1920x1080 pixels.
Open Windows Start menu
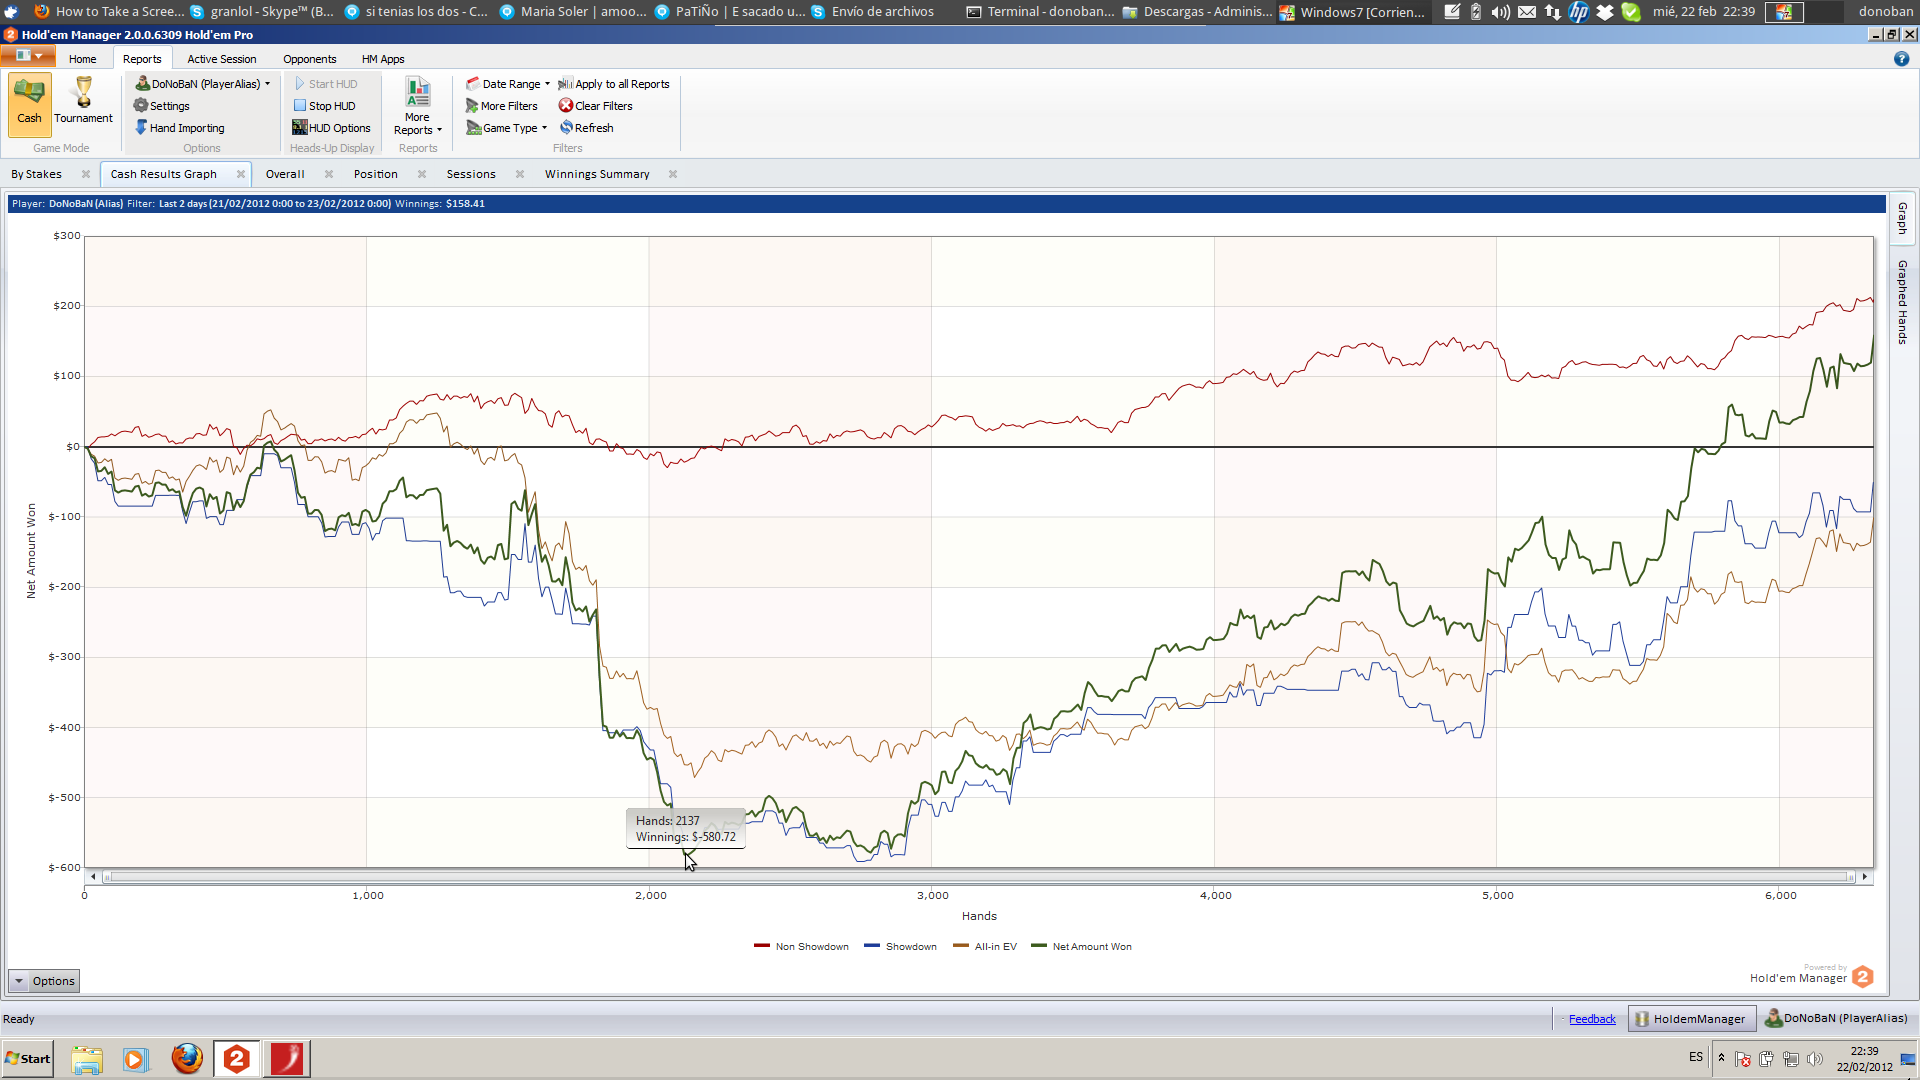click(28, 1058)
